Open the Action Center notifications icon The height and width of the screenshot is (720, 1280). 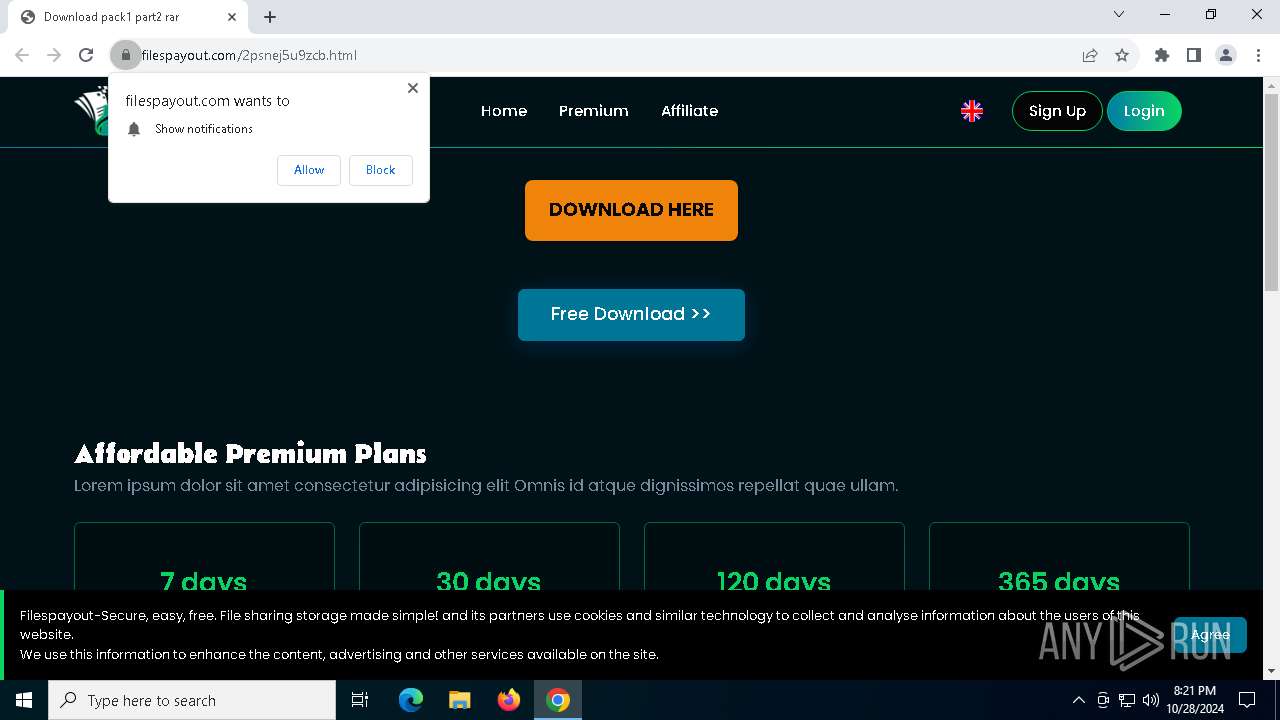(x=1247, y=700)
